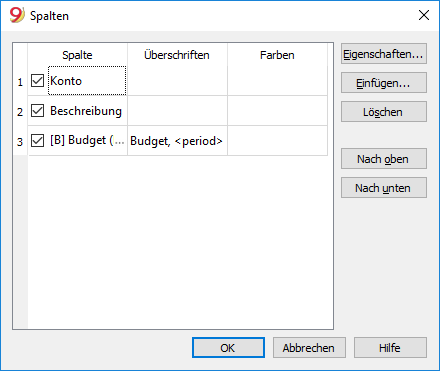Viewport: 440px width, 371px height.
Task: Click the Spalte column header
Action: pyautogui.click(x=77, y=55)
